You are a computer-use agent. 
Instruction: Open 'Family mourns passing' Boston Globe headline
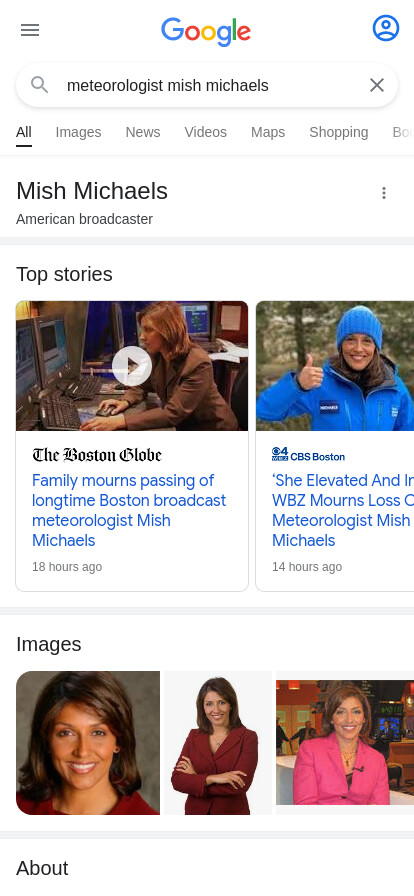[x=129, y=510]
